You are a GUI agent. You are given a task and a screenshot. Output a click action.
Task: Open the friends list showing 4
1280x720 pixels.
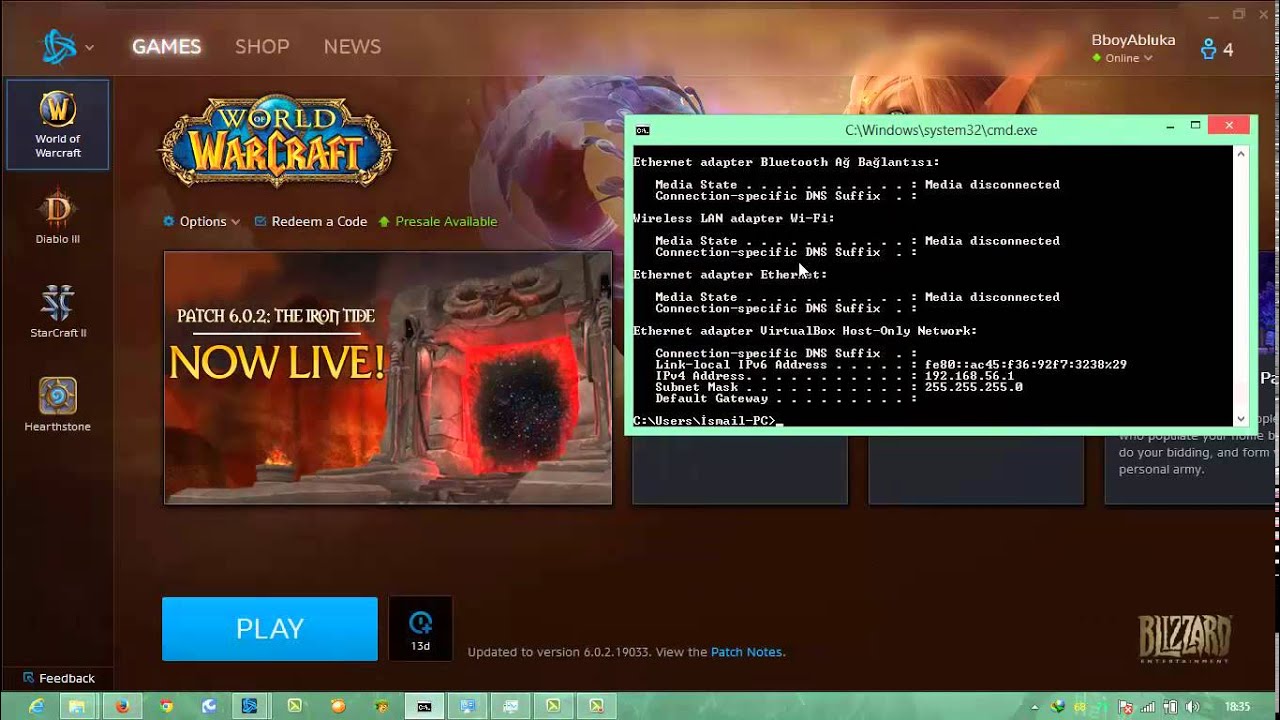[1217, 49]
